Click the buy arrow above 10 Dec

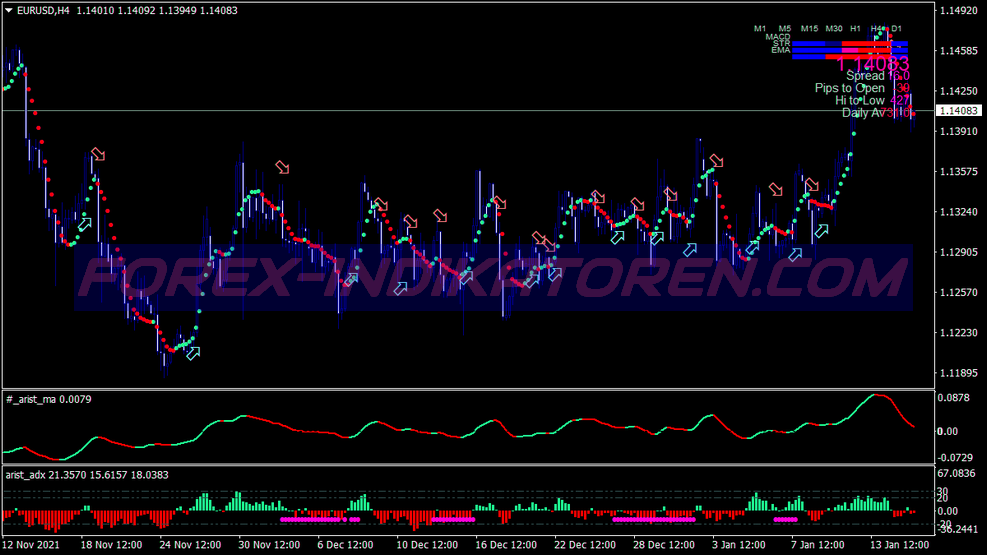pyautogui.click(x=401, y=288)
